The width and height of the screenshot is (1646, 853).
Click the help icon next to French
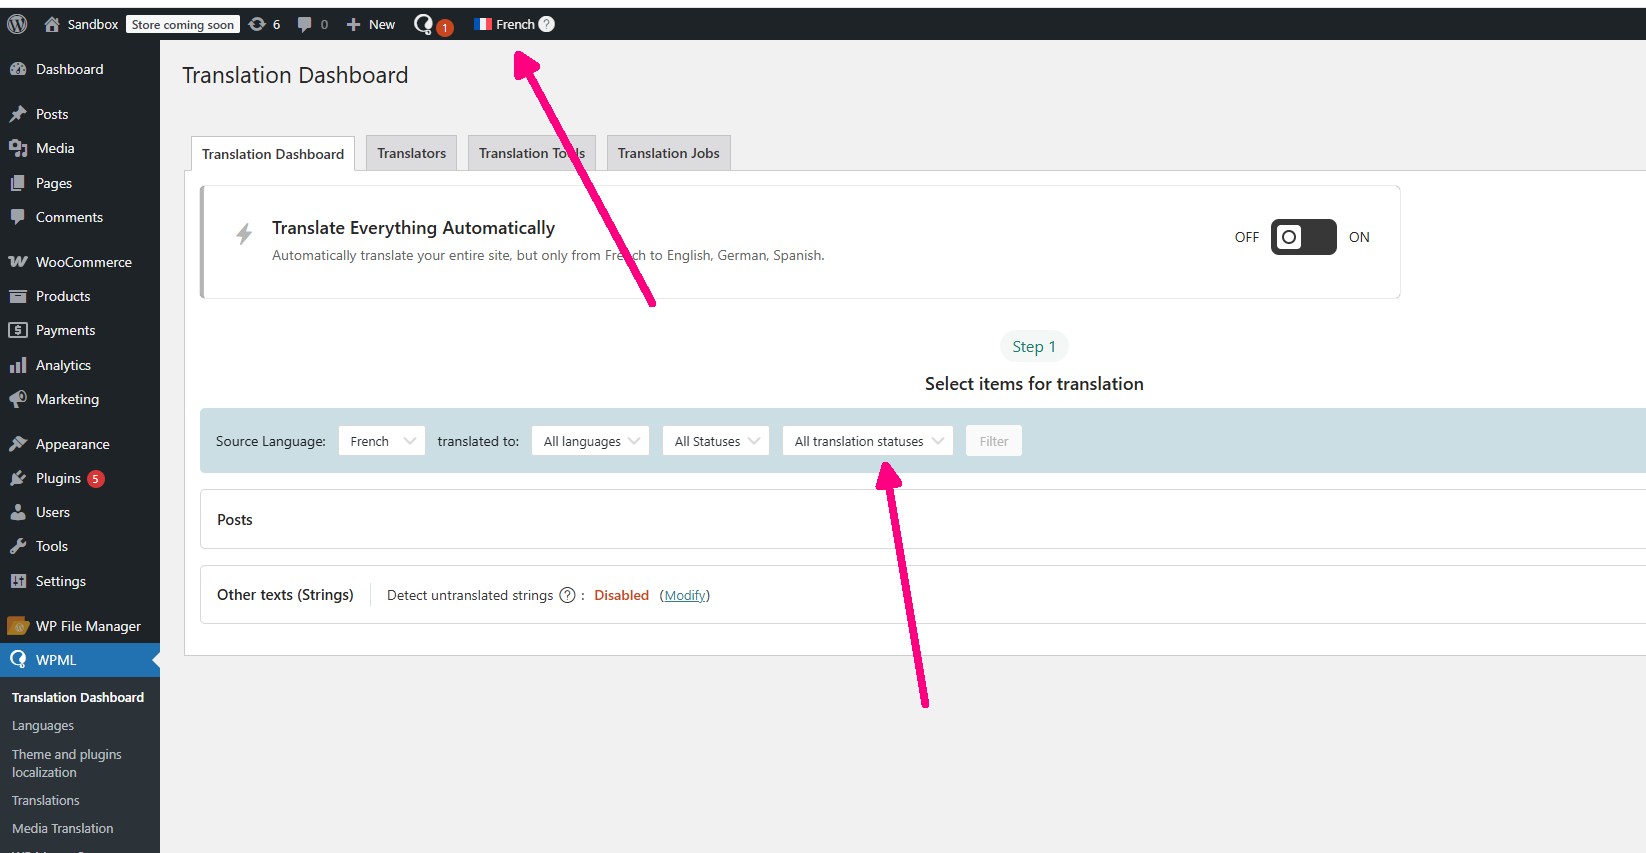pos(546,24)
